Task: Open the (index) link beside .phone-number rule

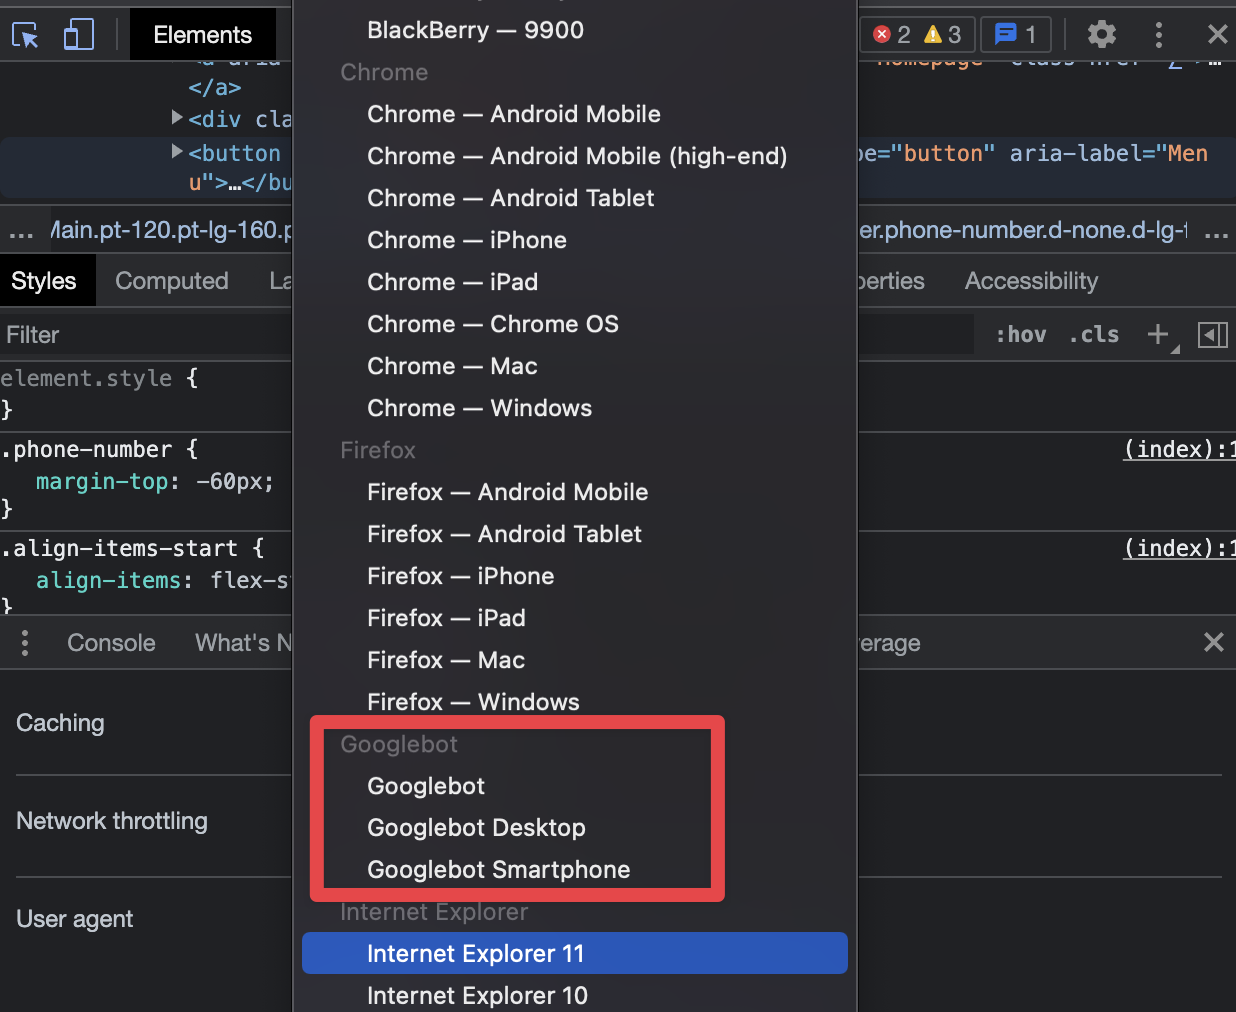Action: 1179,449
